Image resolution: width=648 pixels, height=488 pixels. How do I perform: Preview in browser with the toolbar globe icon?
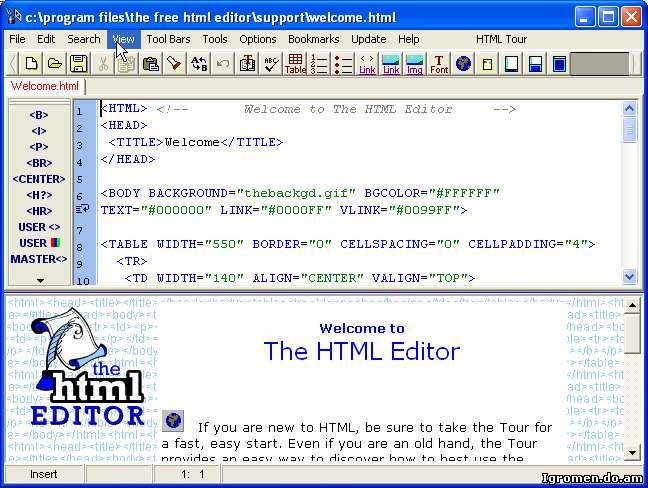coord(463,64)
